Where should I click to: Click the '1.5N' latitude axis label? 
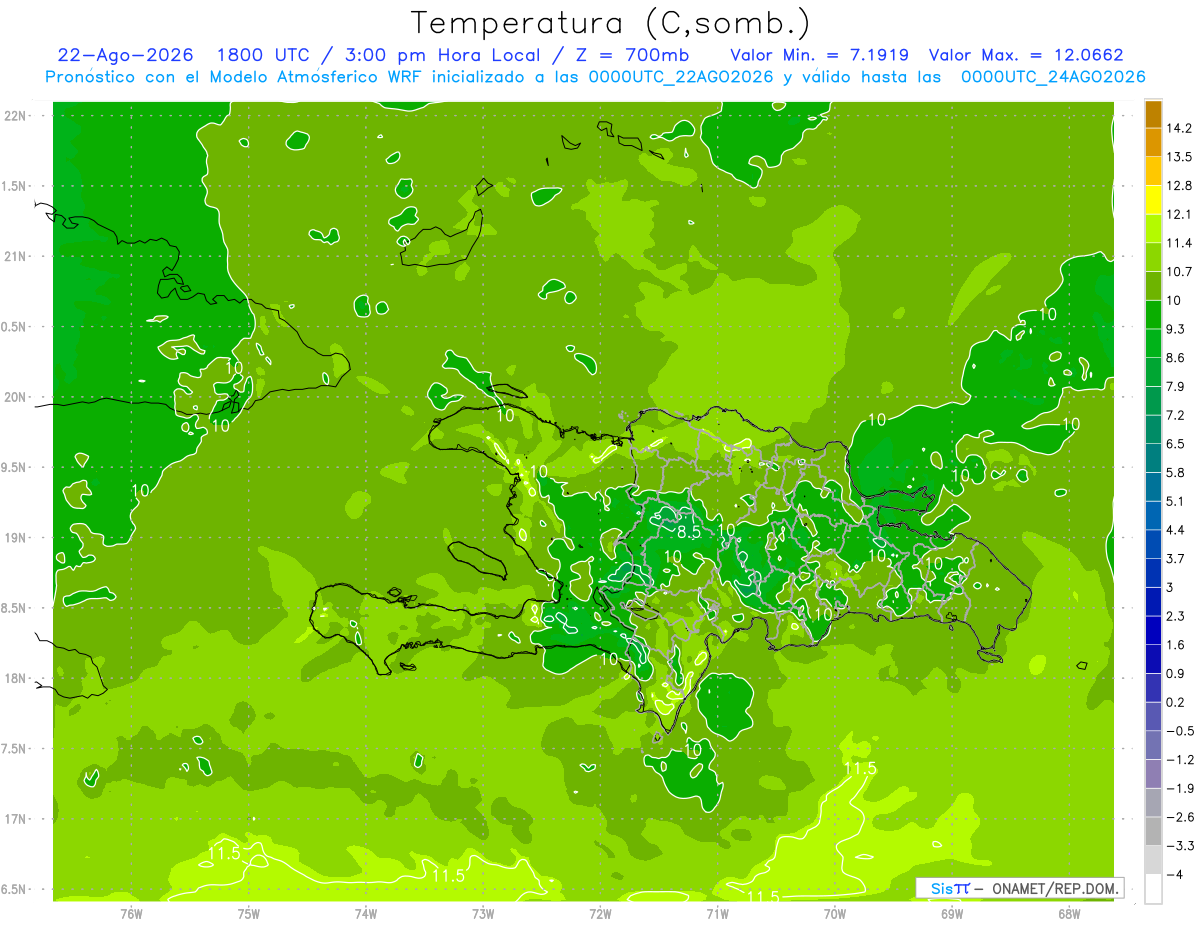click(15, 186)
